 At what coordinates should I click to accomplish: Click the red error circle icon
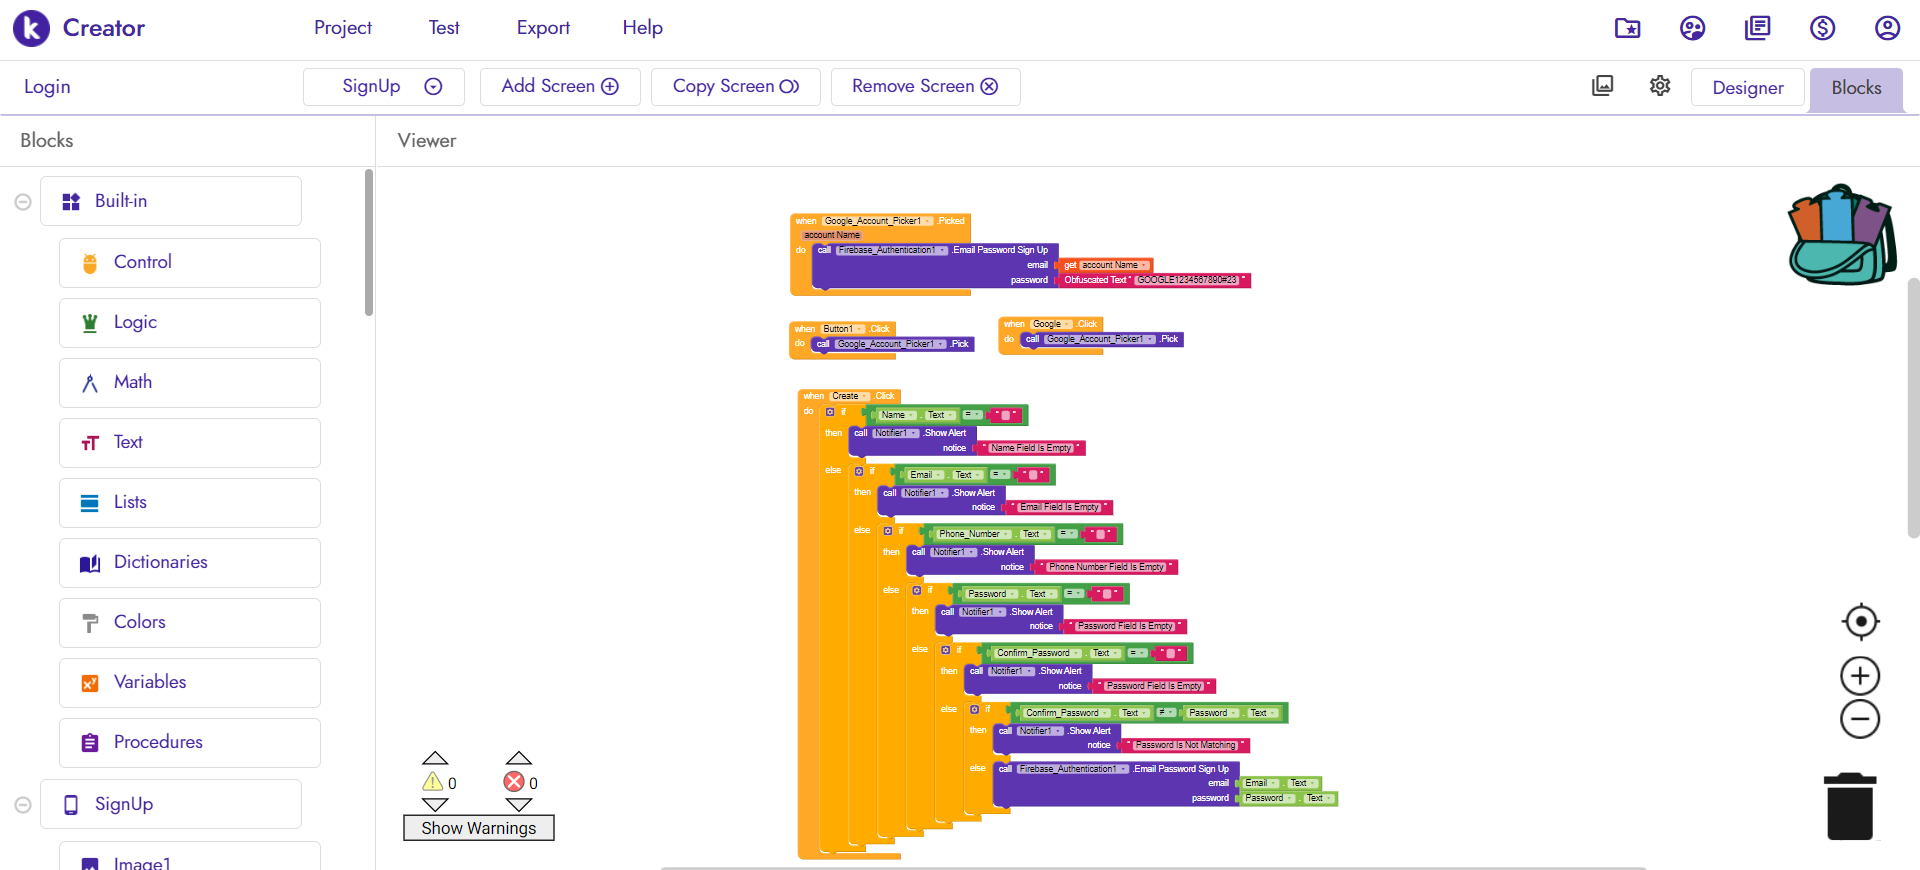point(514,782)
